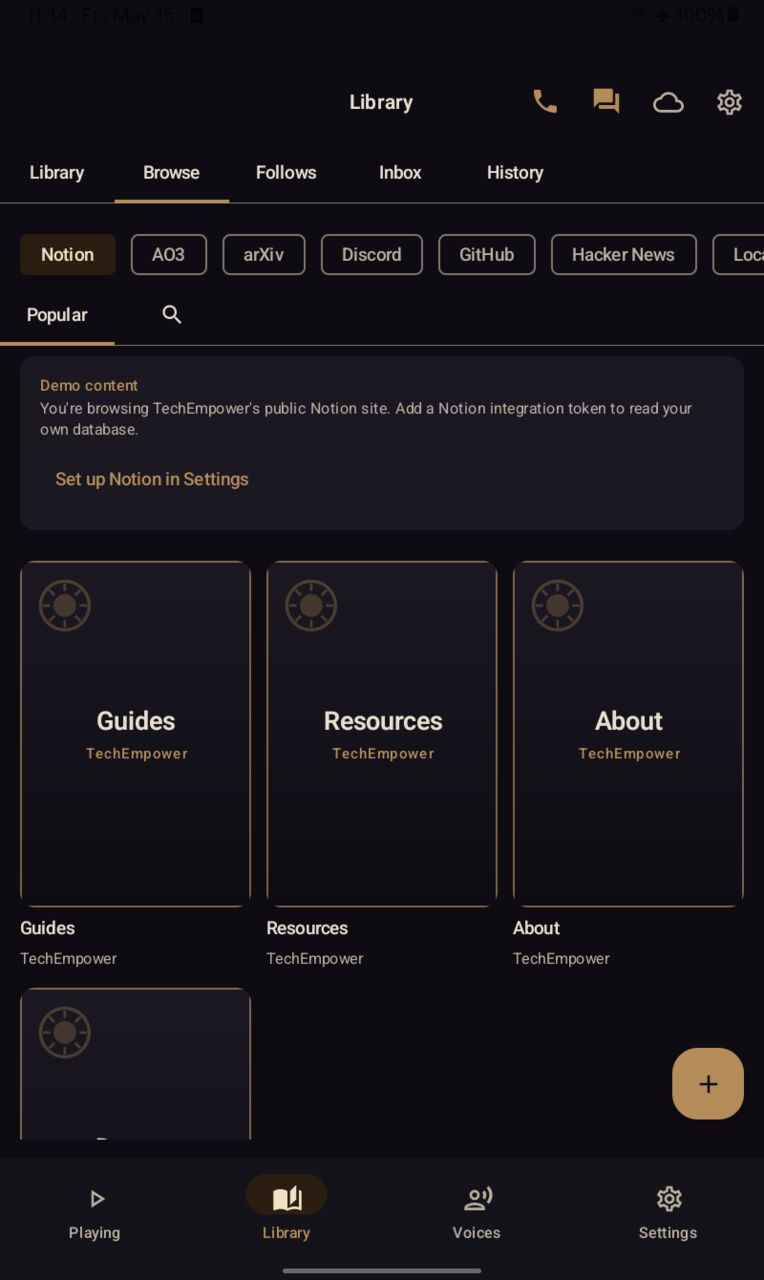Pick the GitHub source chip
This screenshot has height=1280, width=764.
tap(487, 255)
